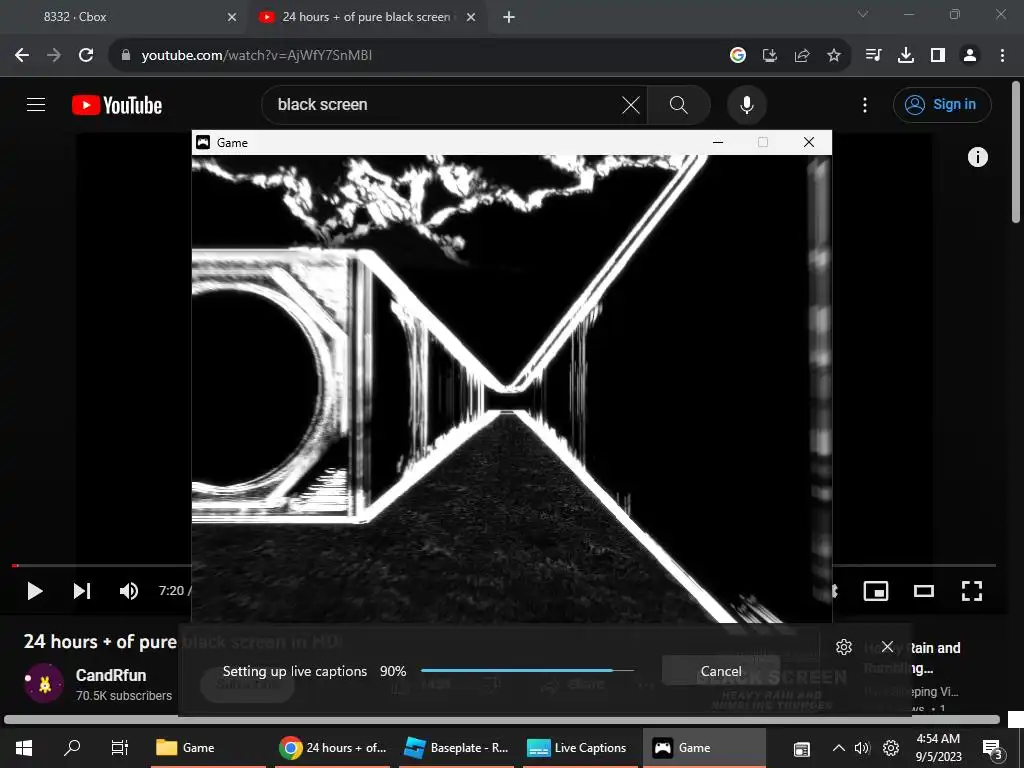This screenshot has height=768, width=1024.
Task: Open tray settings gear icon
Action: pyautogui.click(x=891, y=748)
